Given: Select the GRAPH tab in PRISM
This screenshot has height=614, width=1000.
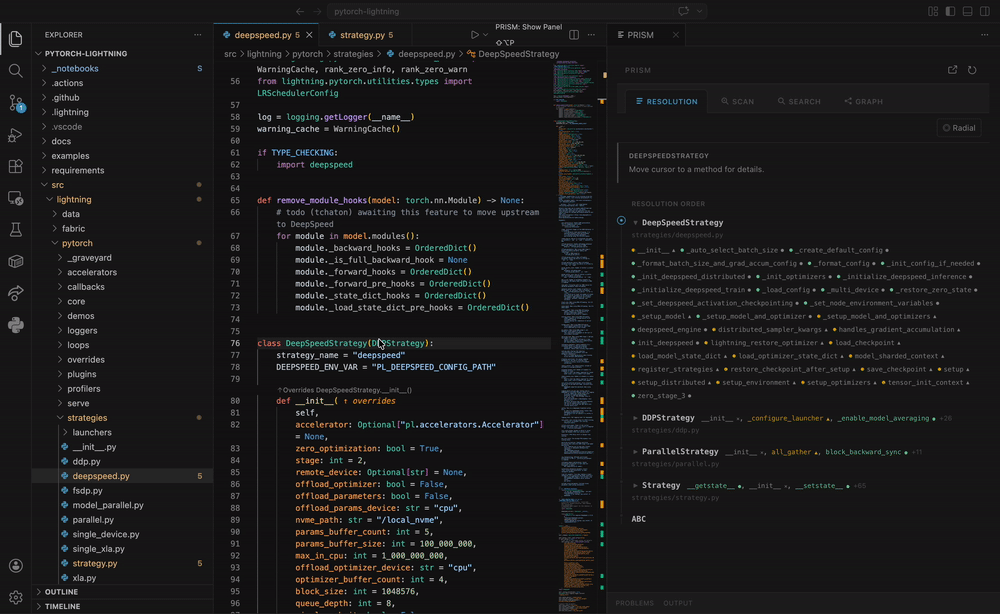Looking at the screenshot, I should 864,102.
